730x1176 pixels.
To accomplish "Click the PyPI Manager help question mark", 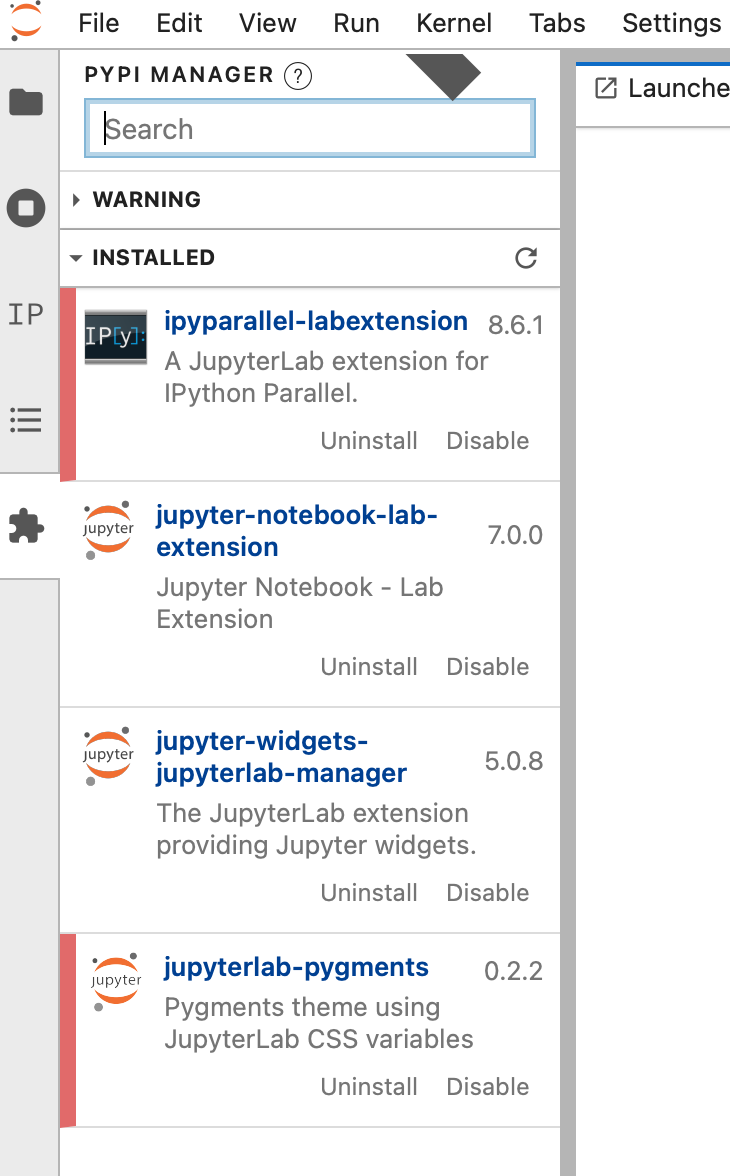I will pos(297,75).
